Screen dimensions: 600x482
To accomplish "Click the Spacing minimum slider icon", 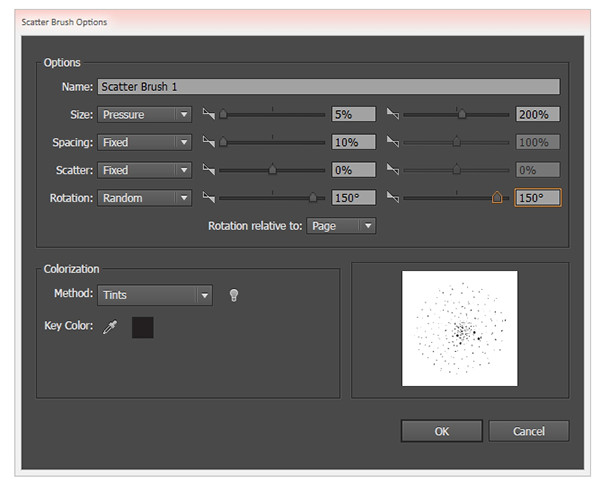I will click(x=209, y=143).
